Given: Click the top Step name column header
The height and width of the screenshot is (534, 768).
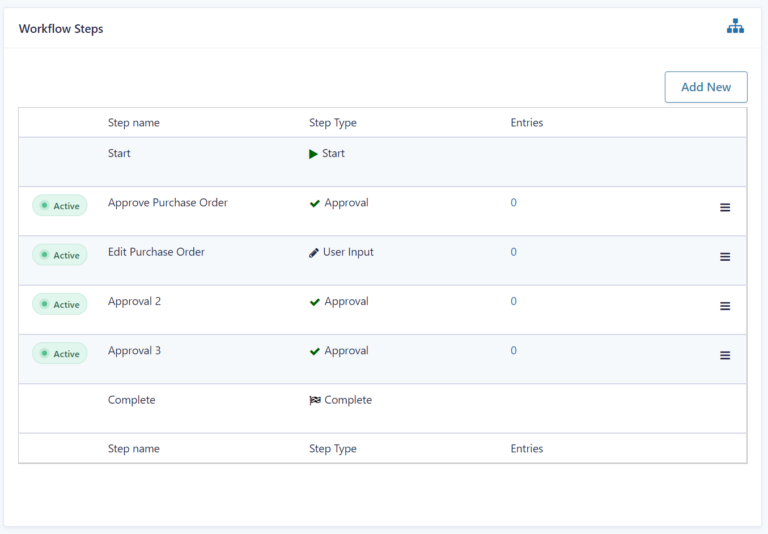Looking at the screenshot, I should 134,123.
